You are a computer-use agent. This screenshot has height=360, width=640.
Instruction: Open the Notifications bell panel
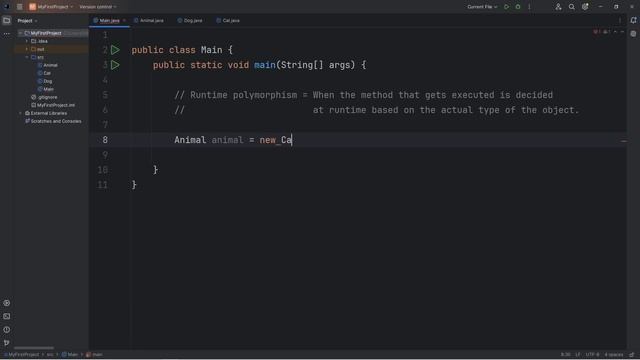(x=633, y=20)
